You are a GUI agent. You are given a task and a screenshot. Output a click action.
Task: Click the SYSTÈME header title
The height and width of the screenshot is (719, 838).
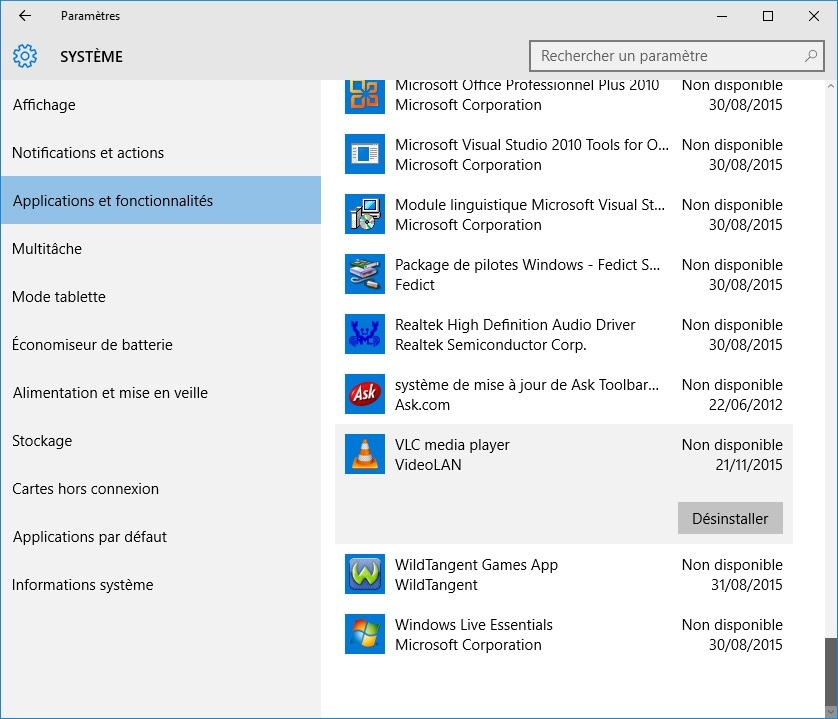[x=91, y=56]
